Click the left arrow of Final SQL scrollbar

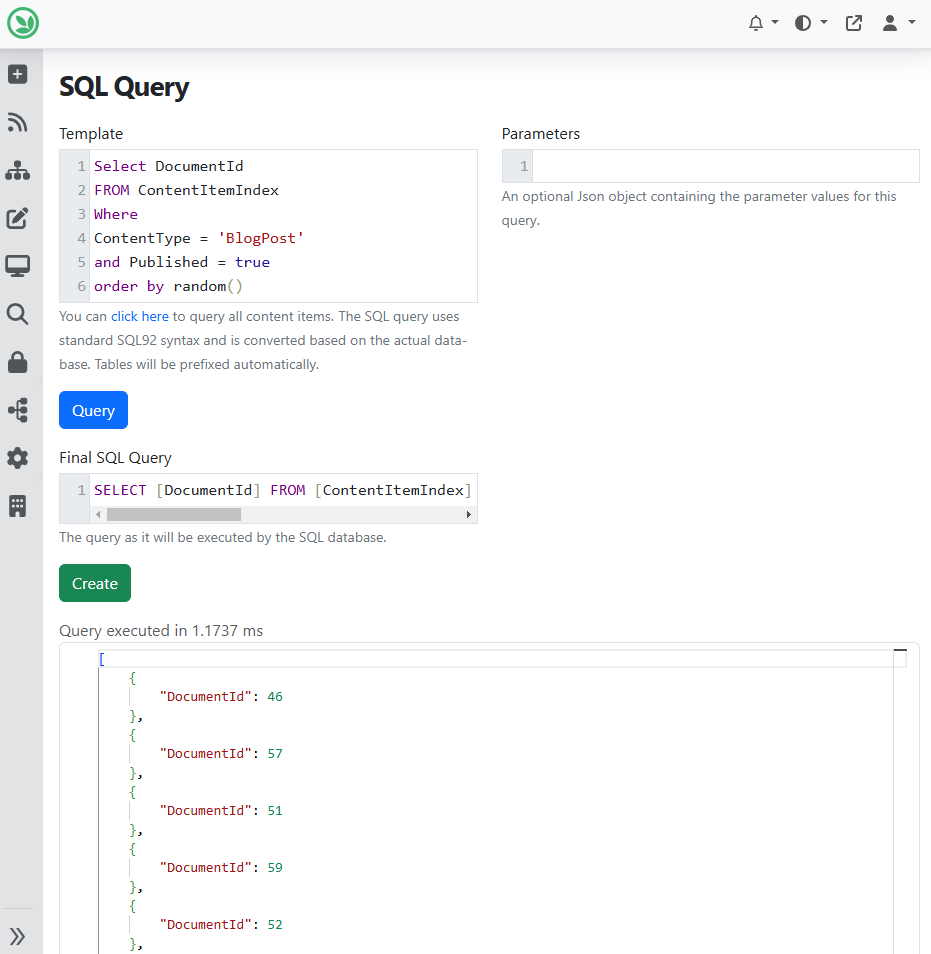(x=98, y=515)
